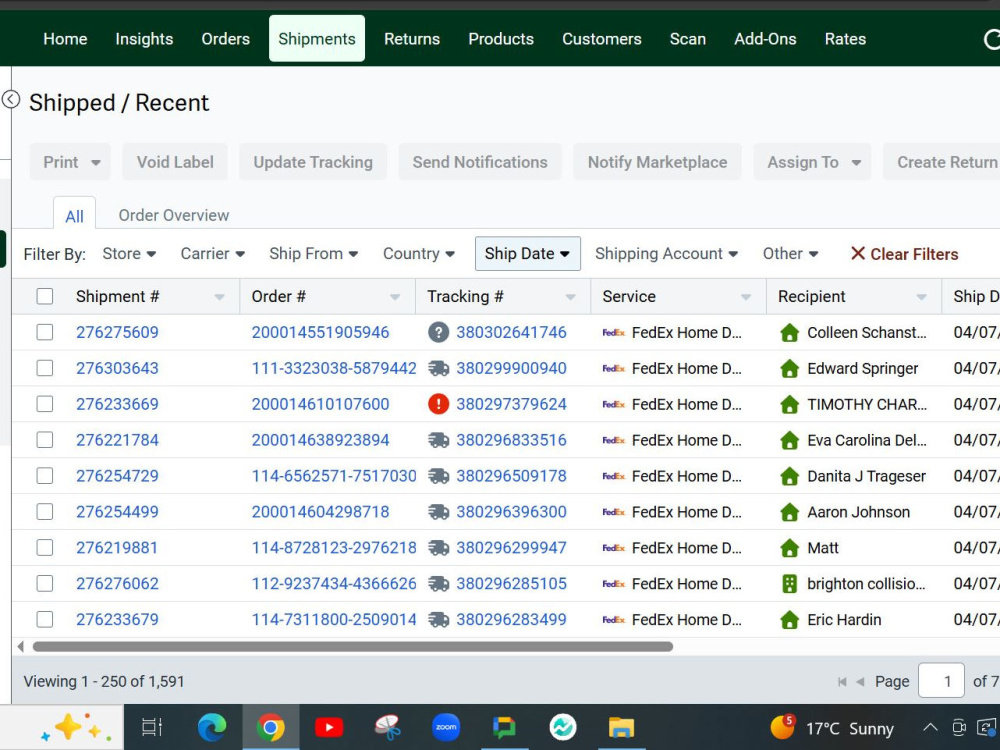Open the Home nav menu
Screen dimensions: 1000x750
tap(65, 39)
